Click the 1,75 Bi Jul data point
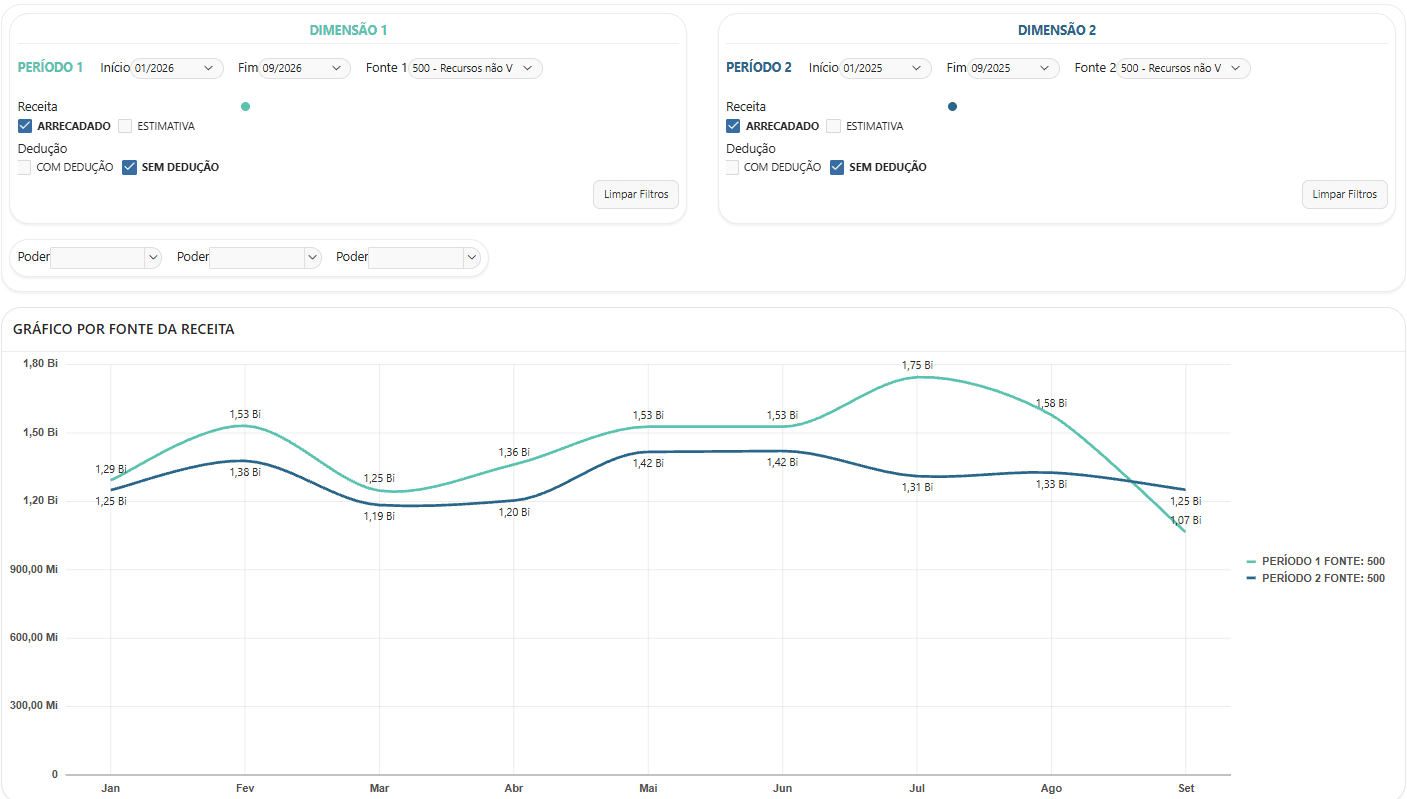The width and height of the screenshot is (1407, 799). click(x=917, y=377)
